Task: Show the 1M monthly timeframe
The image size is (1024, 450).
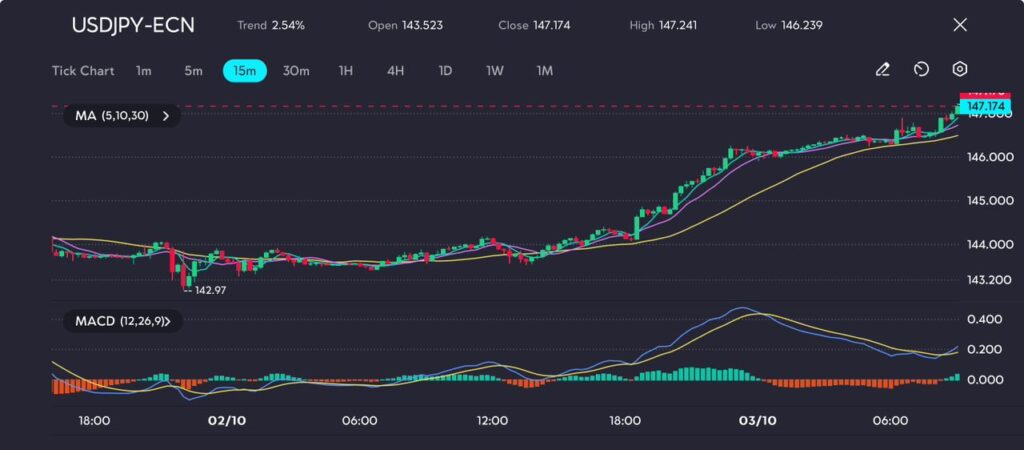Action: [x=544, y=71]
